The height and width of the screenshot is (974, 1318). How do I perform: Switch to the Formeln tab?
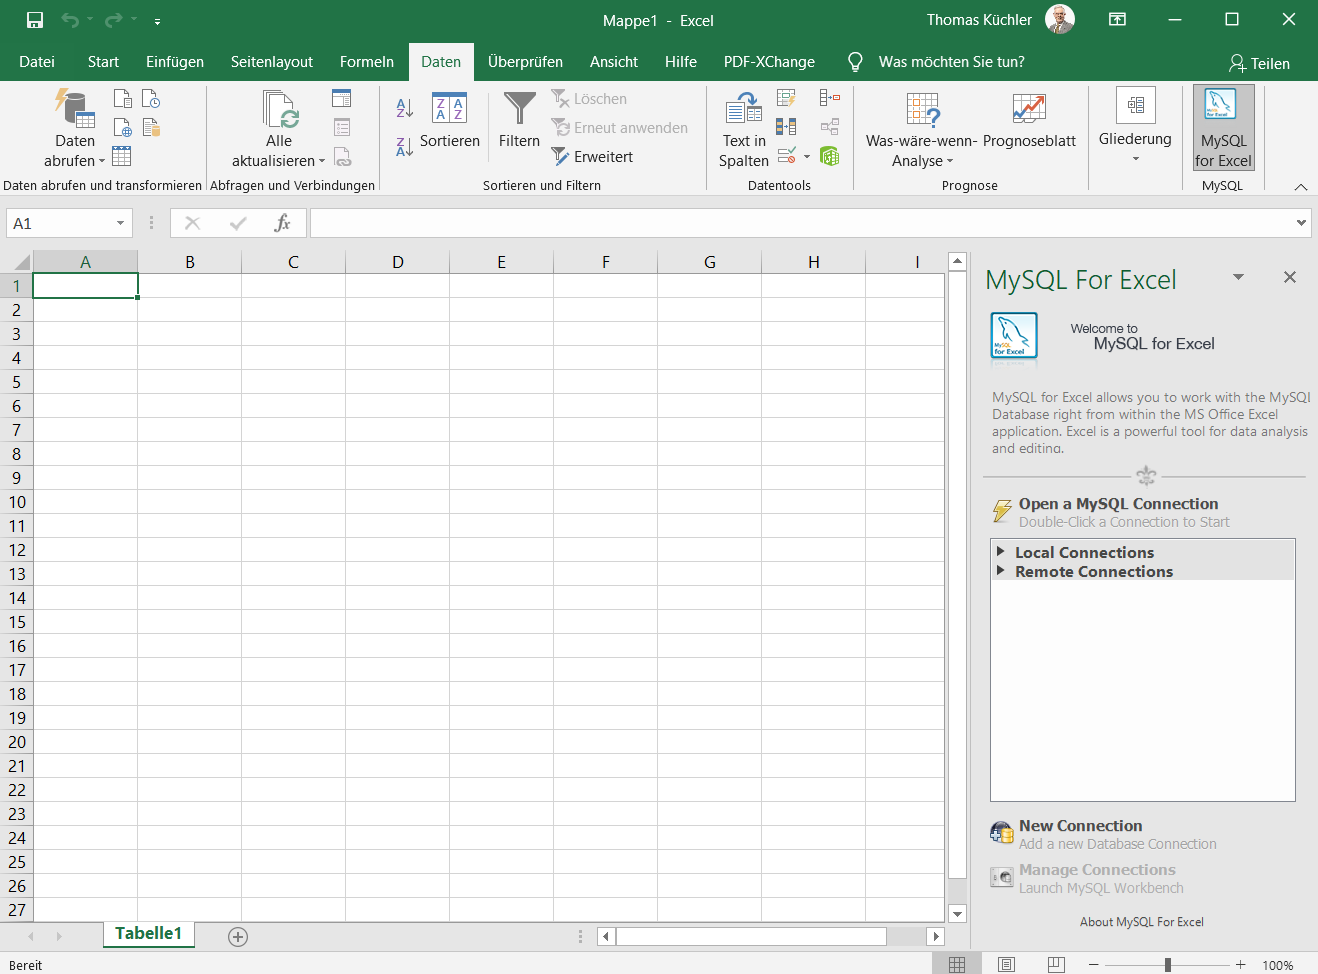pos(367,62)
